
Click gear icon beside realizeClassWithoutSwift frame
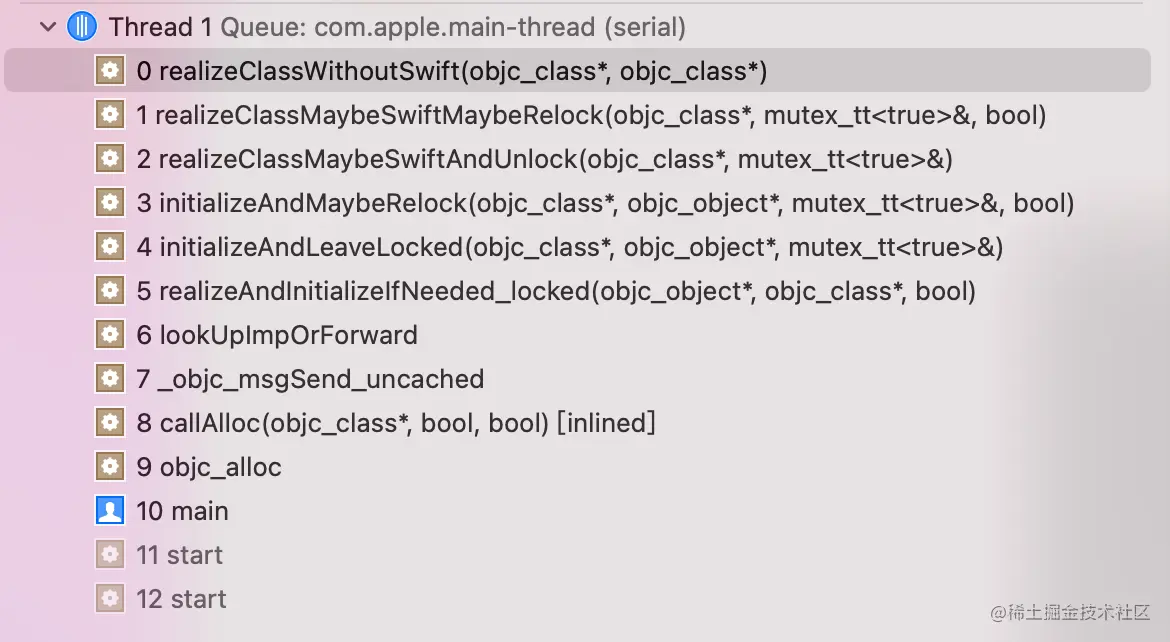point(110,71)
